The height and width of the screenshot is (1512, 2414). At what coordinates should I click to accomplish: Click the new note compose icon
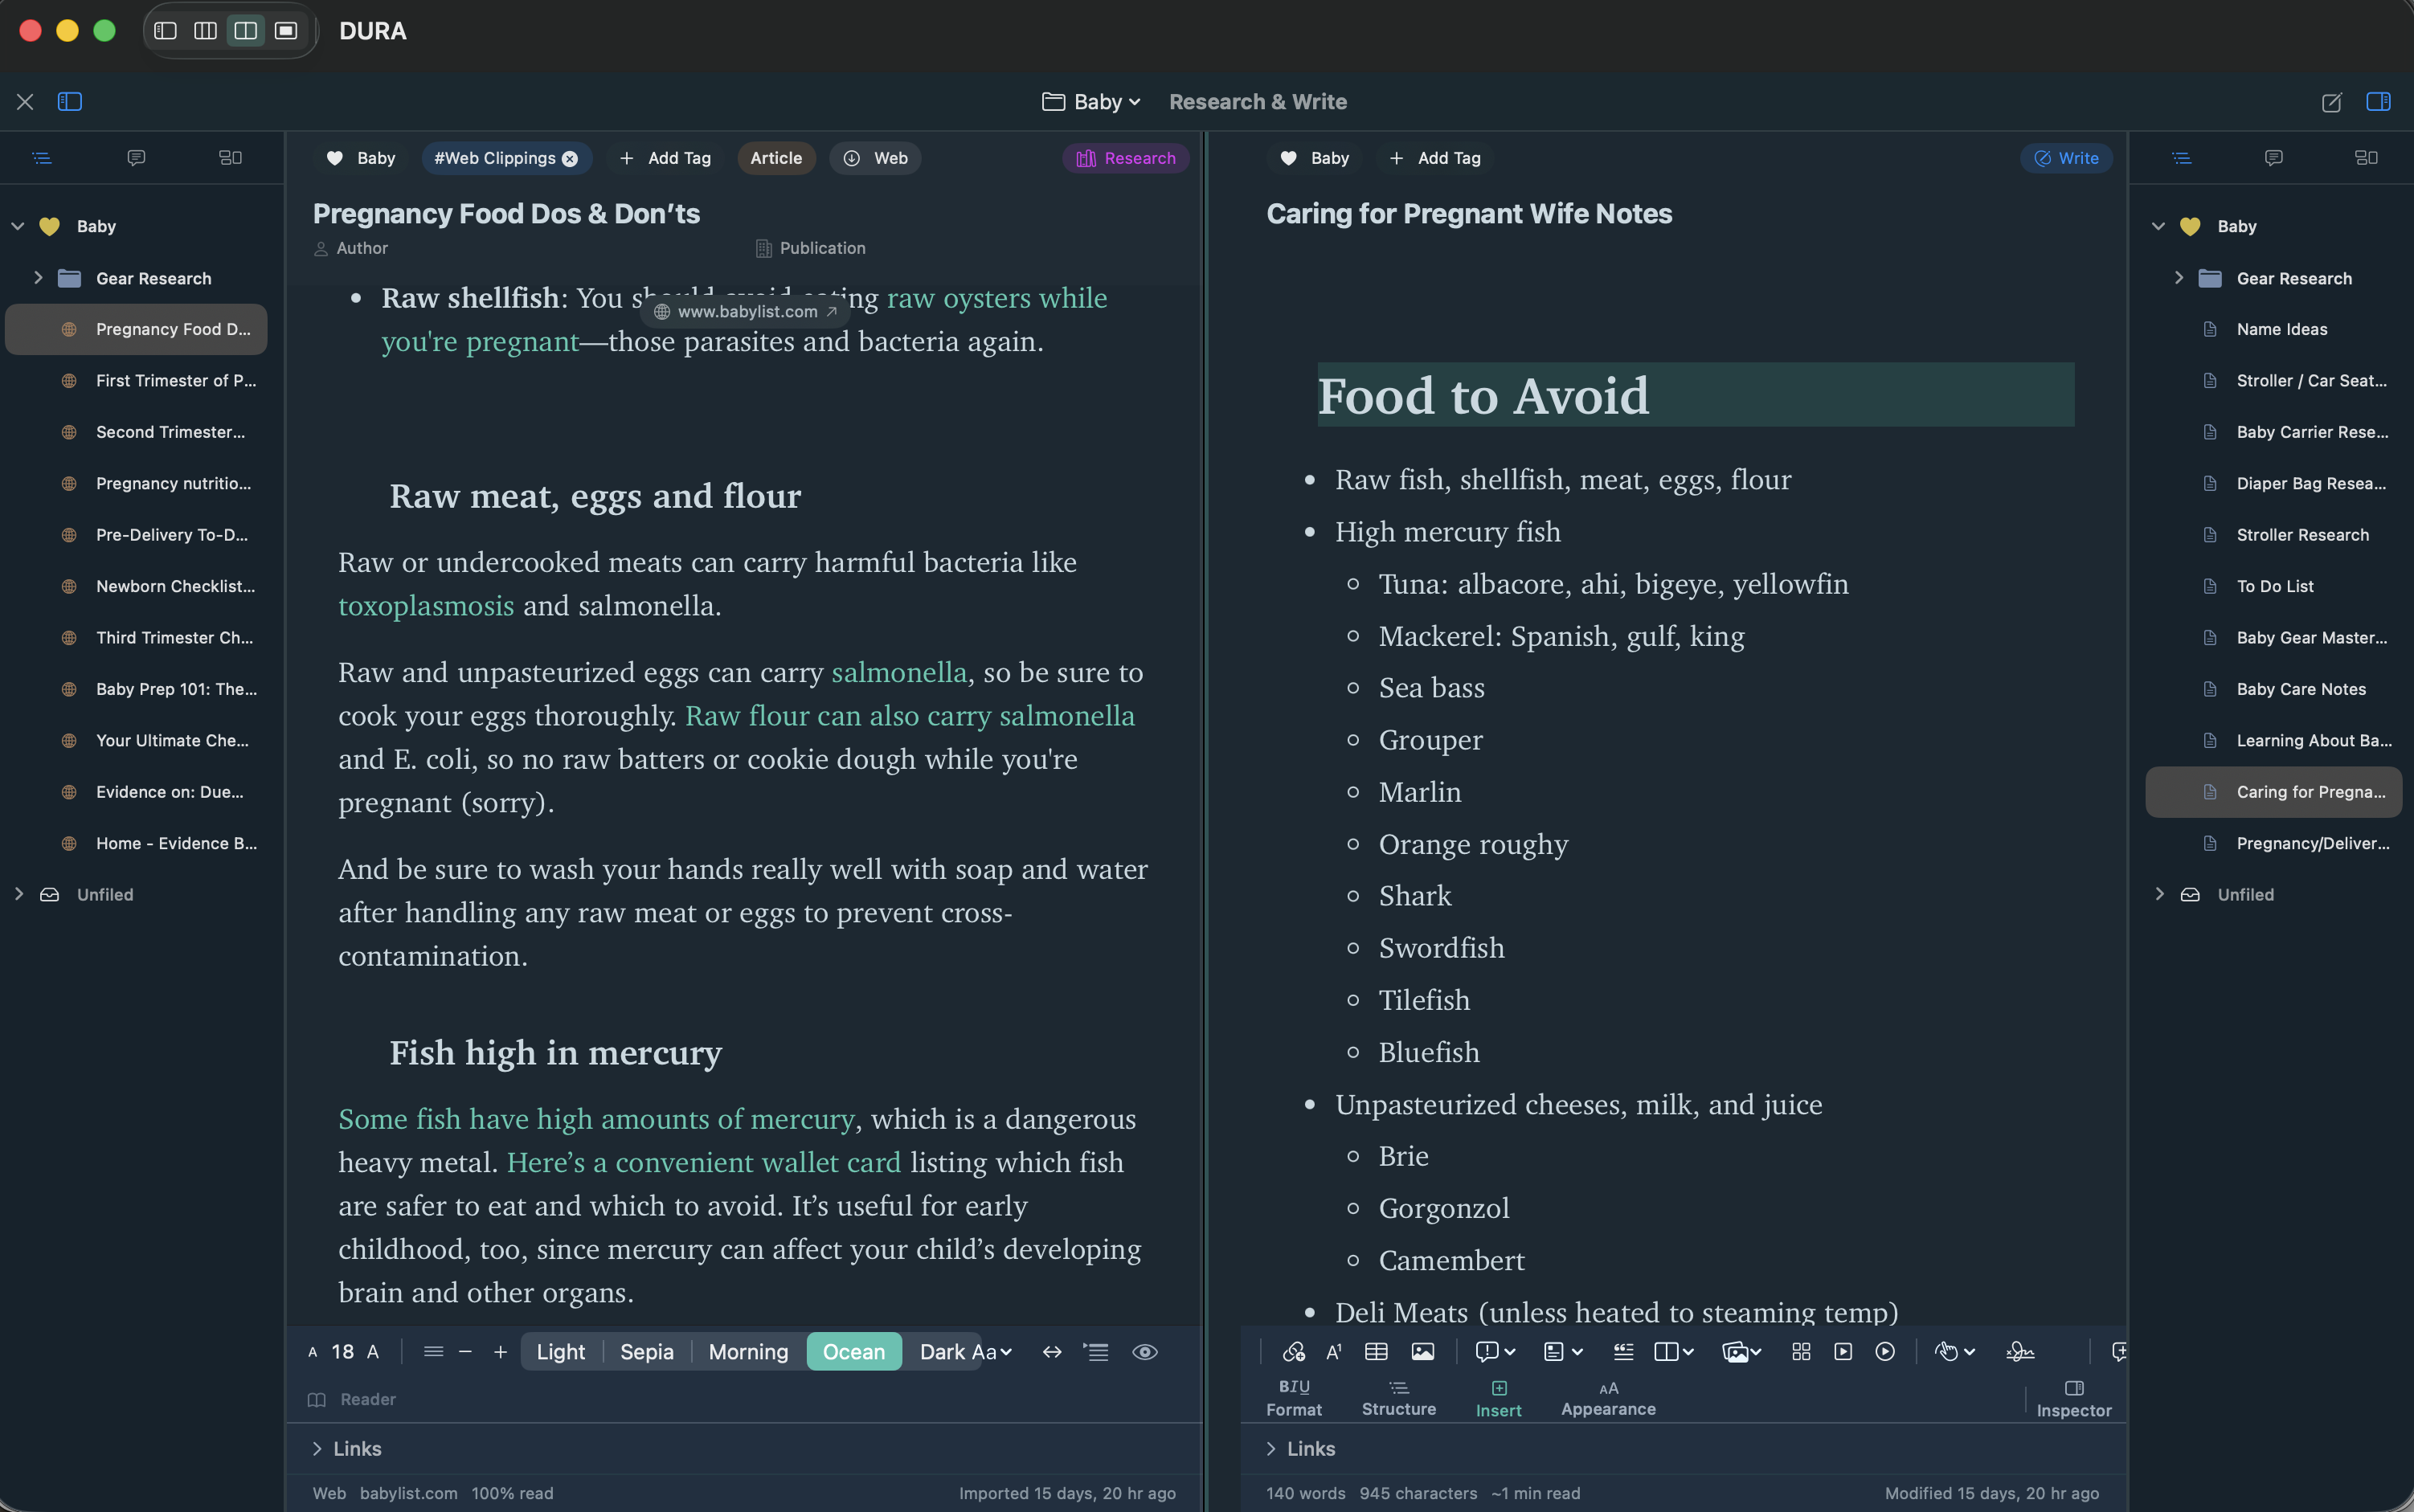tap(2331, 102)
